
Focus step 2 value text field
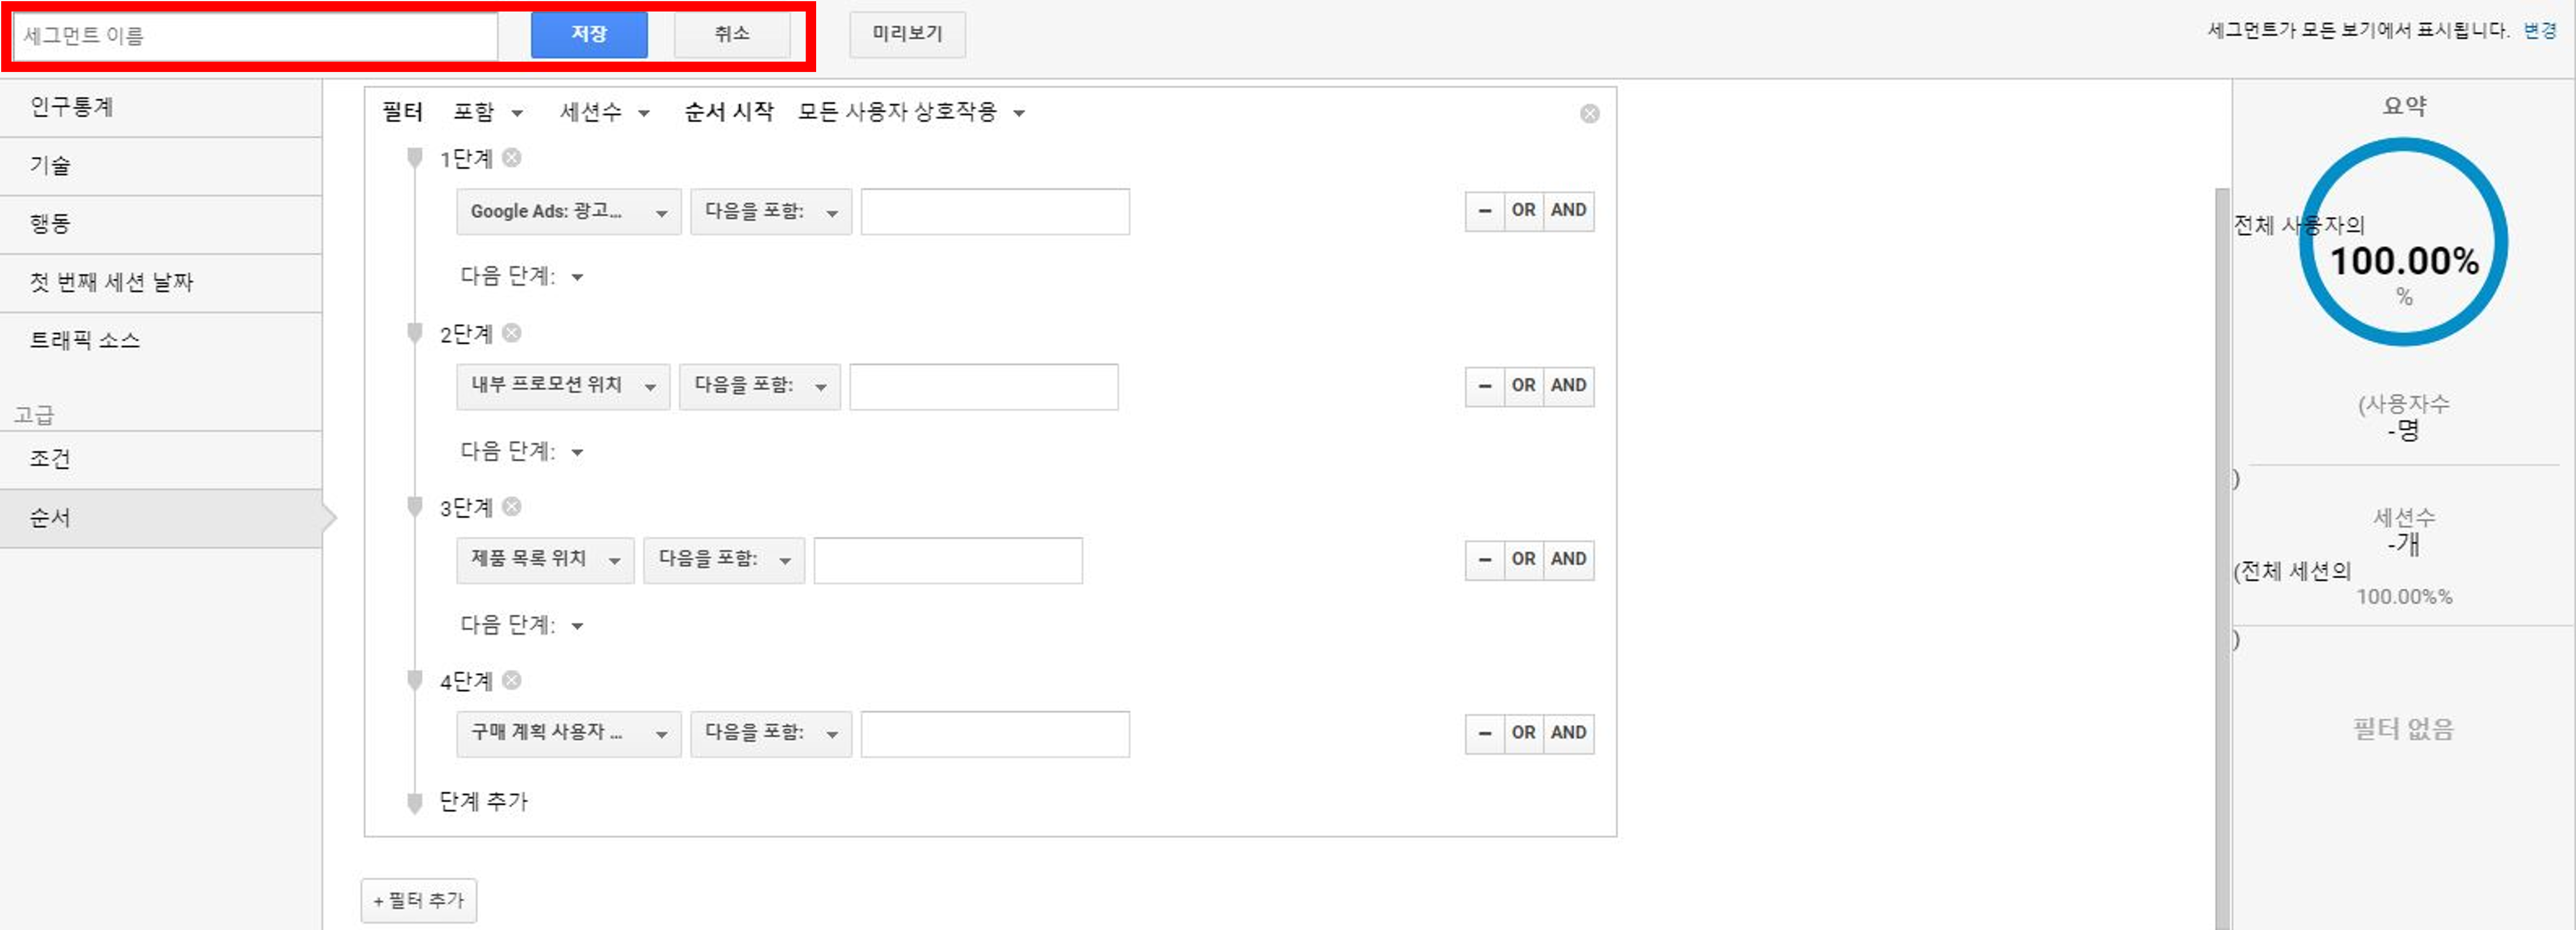[x=984, y=386]
